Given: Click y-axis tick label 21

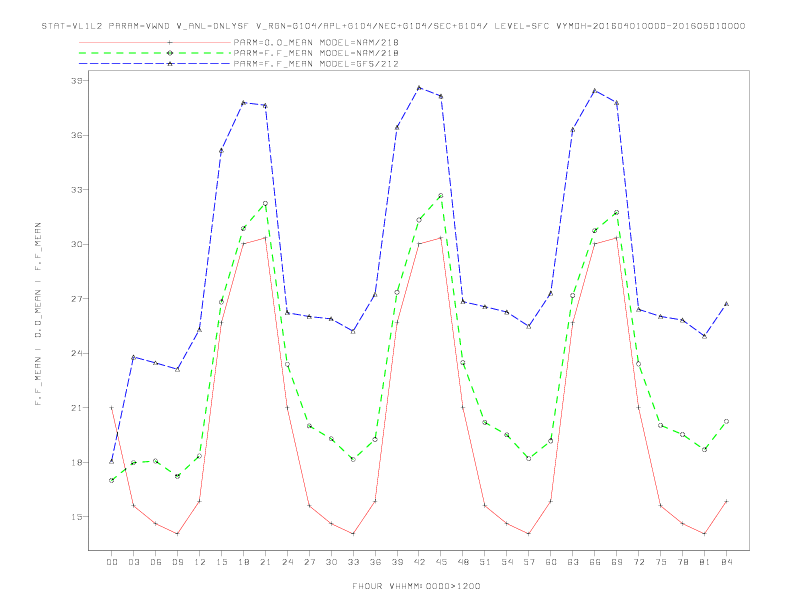Looking at the screenshot, I should point(76,408).
